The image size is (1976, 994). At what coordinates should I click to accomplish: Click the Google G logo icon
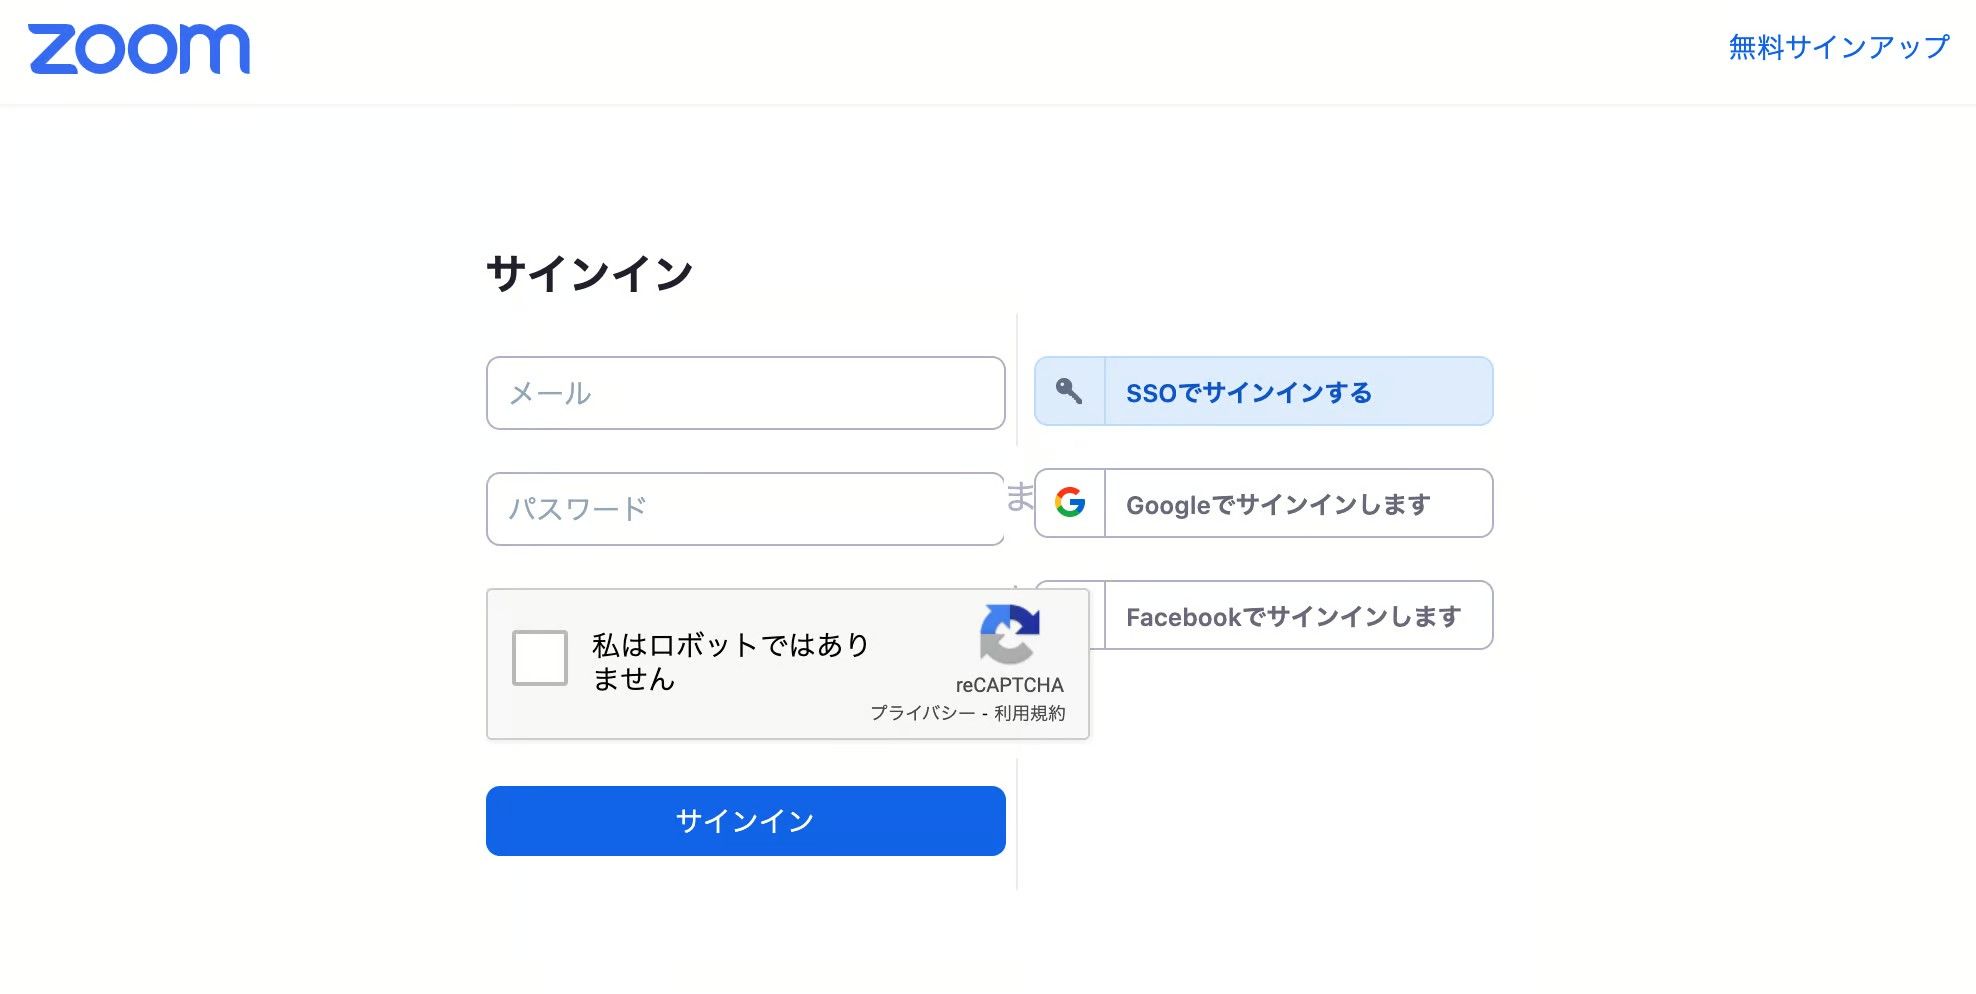click(x=1069, y=503)
